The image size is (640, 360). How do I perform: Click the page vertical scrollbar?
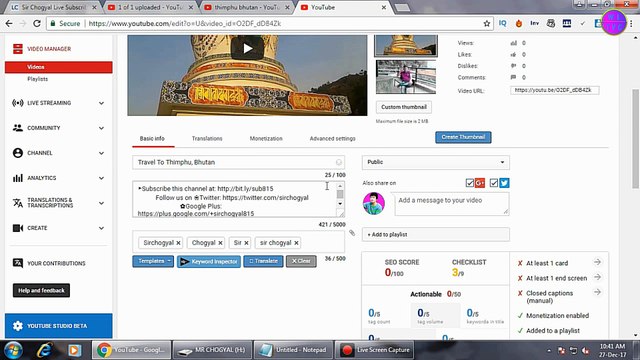(x=636, y=139)
